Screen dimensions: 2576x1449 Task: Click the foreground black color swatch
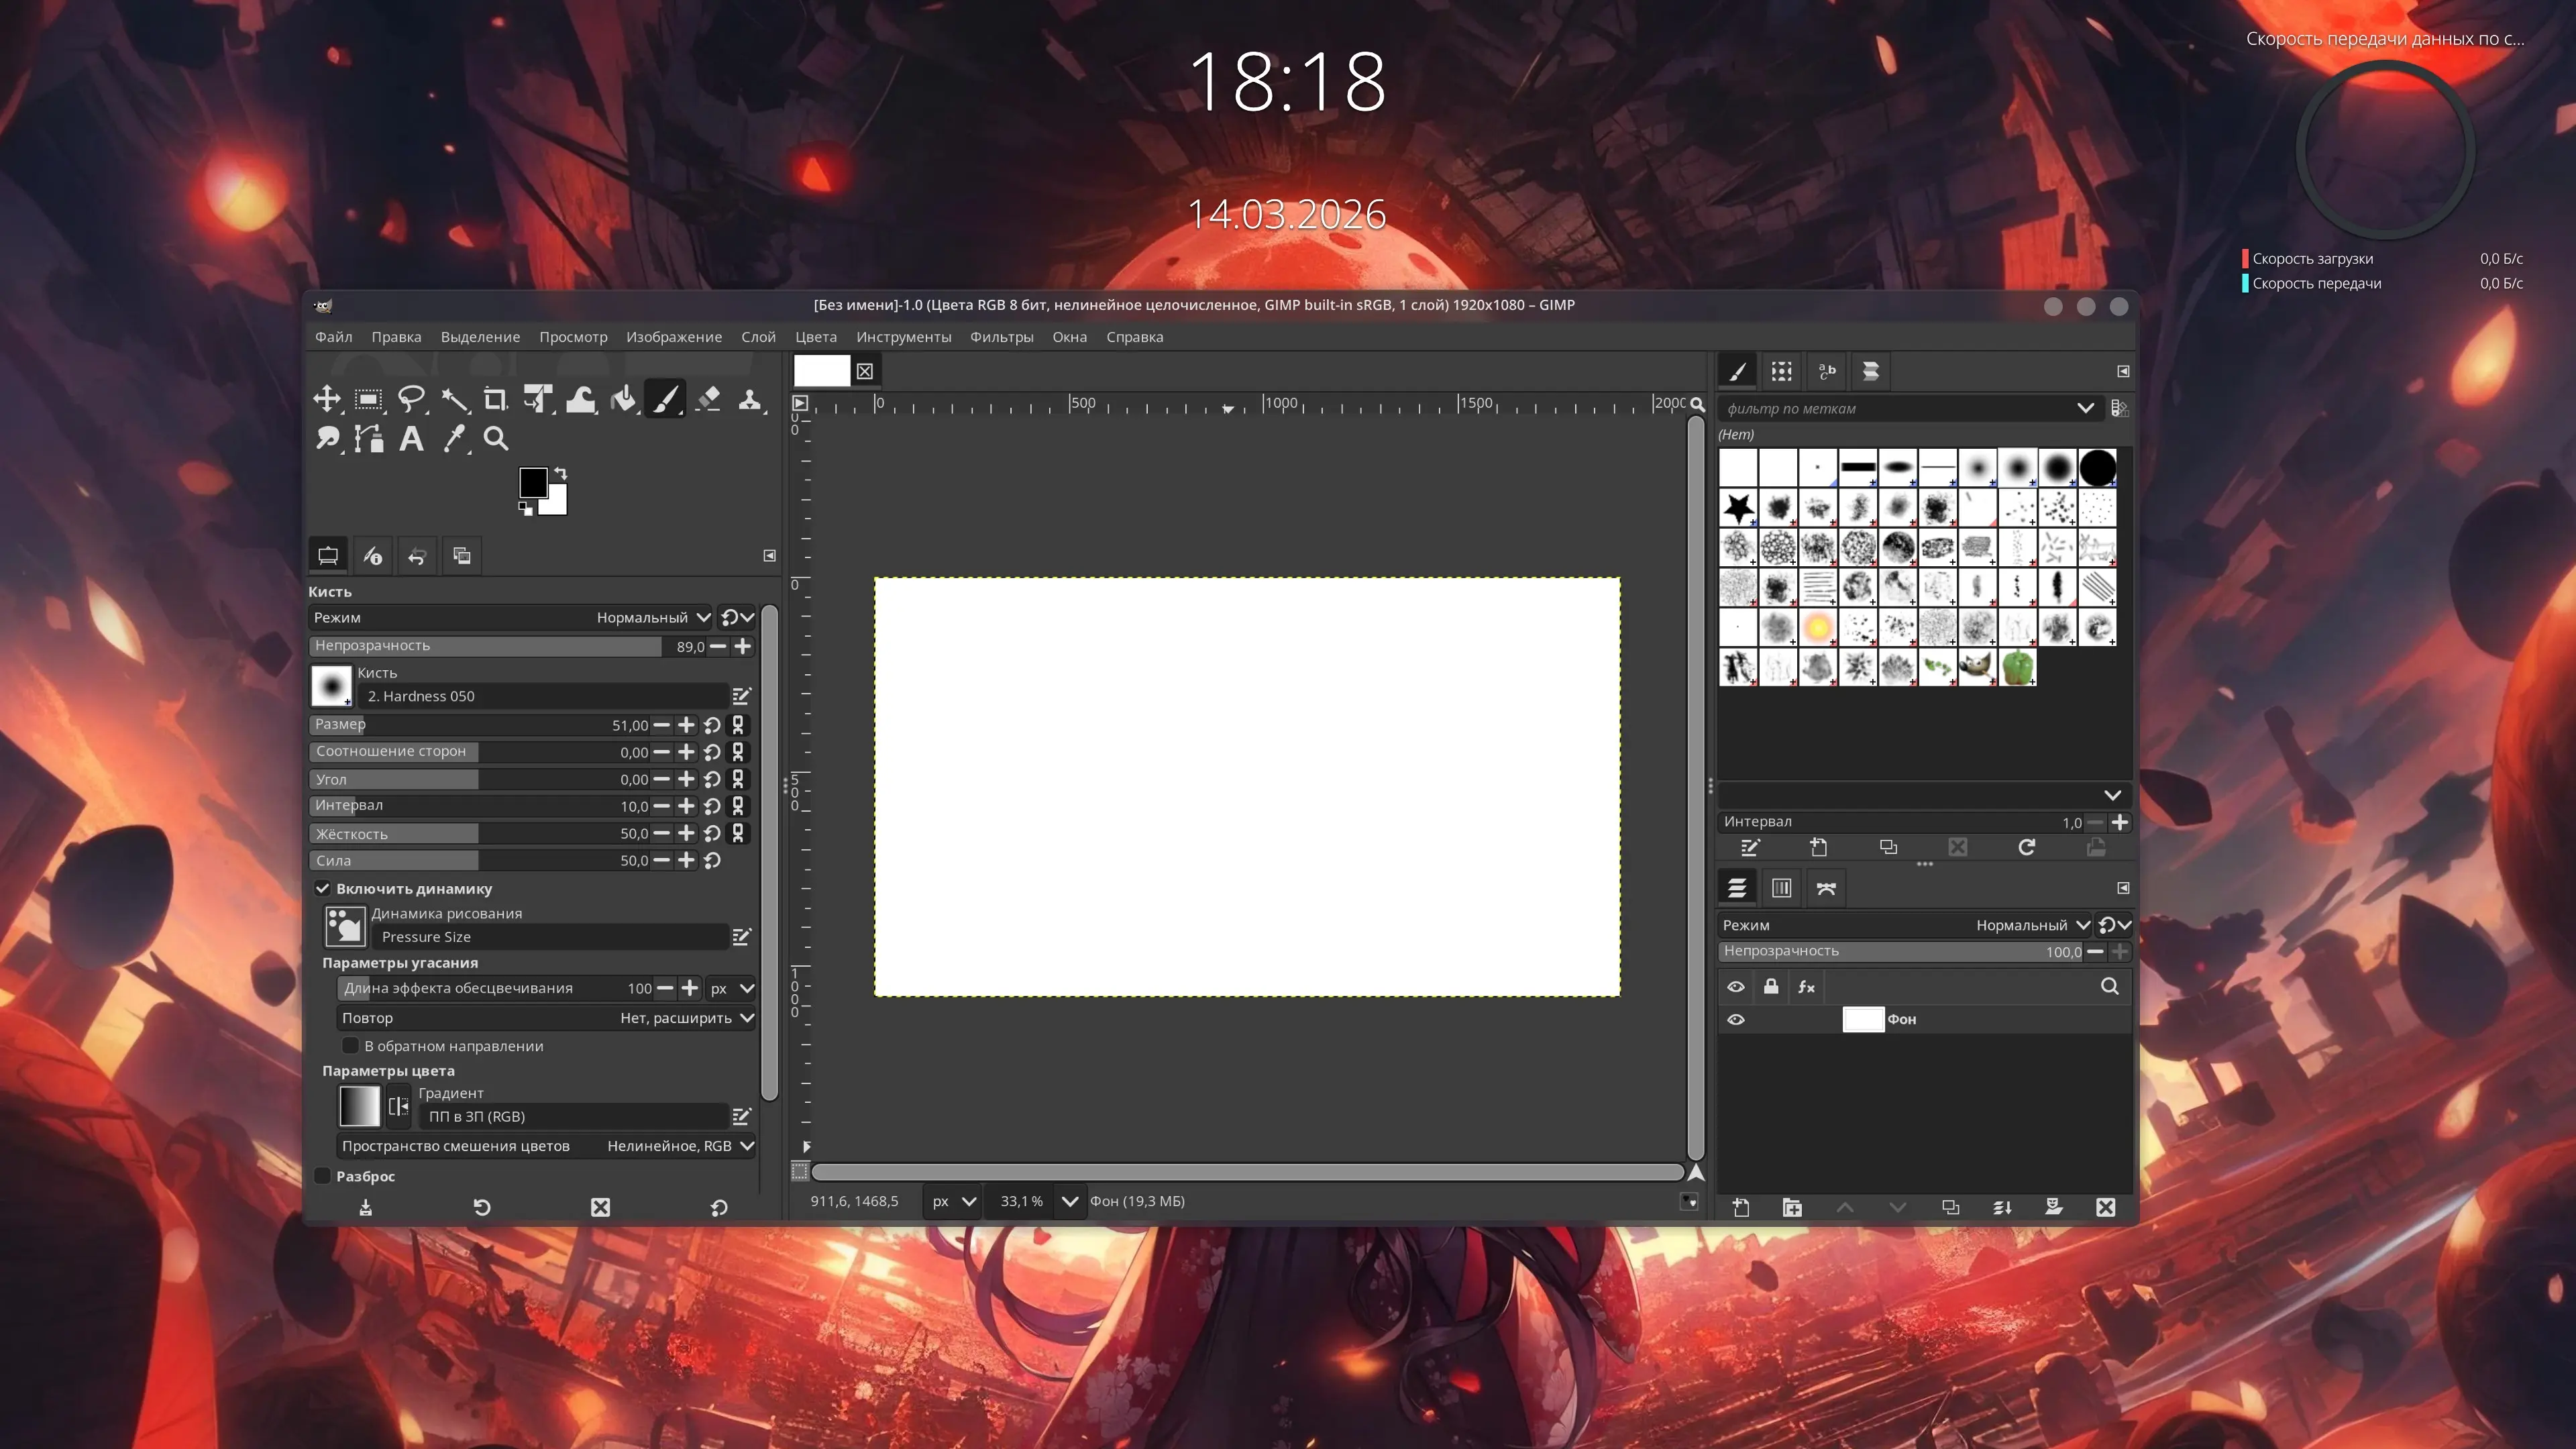[532, 482]
